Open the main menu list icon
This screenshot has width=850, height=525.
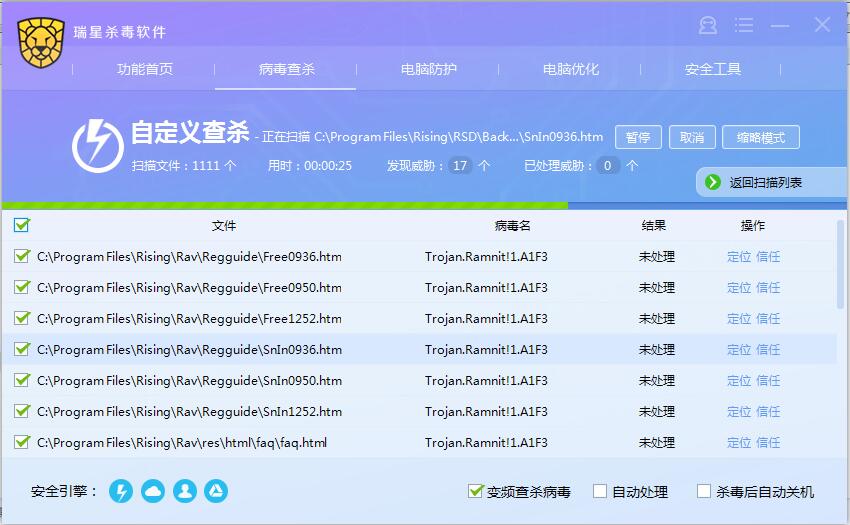[744, 25]
